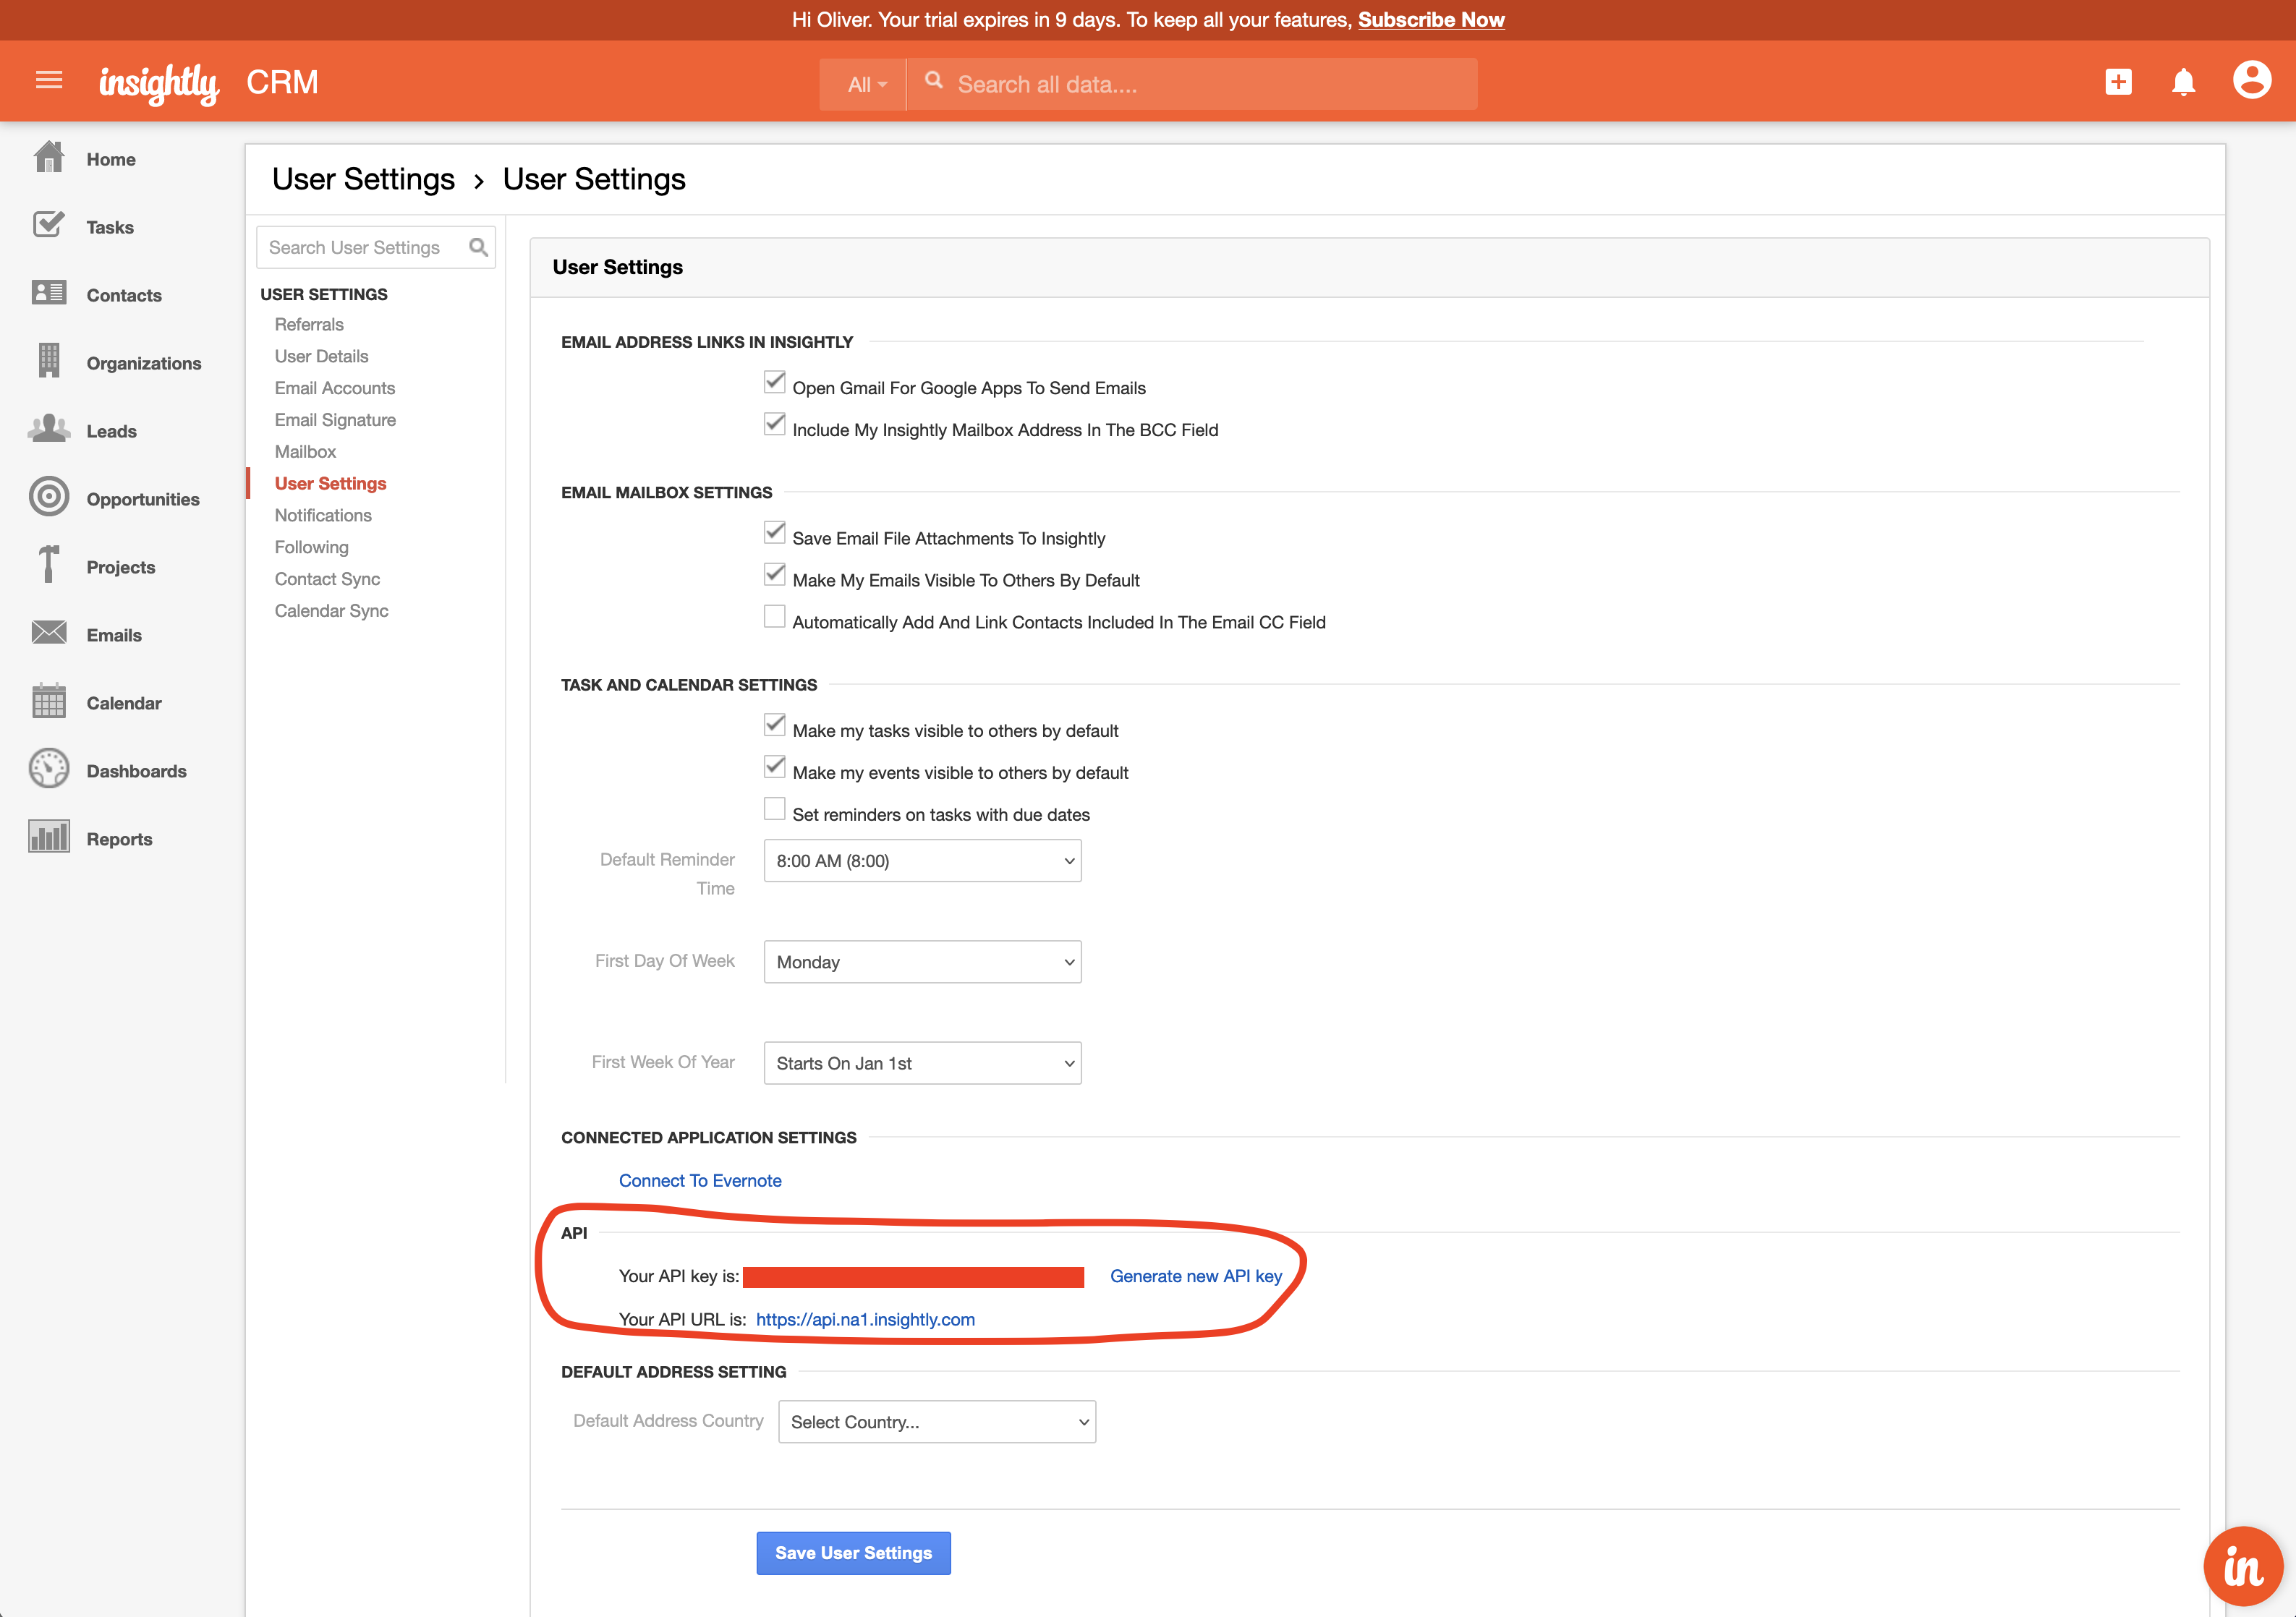The image size is (2296, 1617).
Task: Open the All search filter dropdown
Action: click(866, 85)
